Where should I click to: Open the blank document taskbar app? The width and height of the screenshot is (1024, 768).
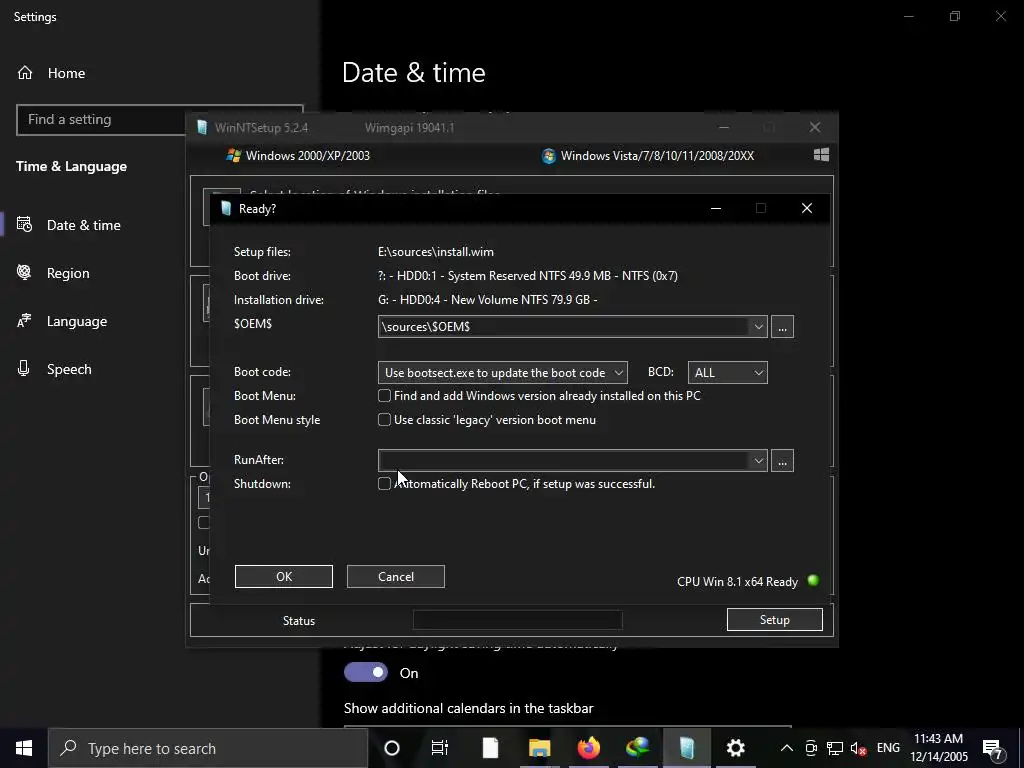click(490, 748)
